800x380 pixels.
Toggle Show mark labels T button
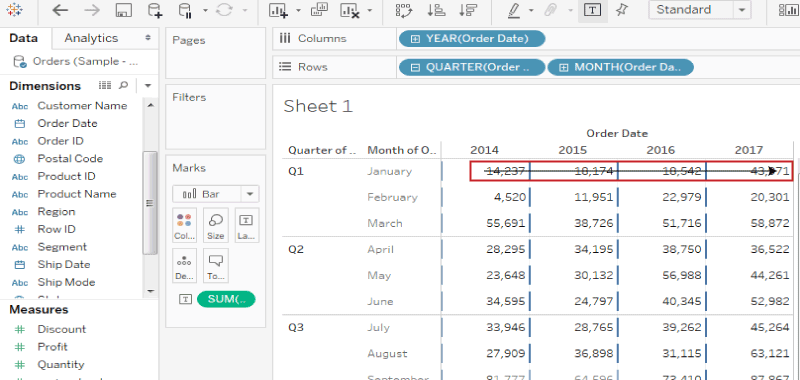[x=592, y=10]
